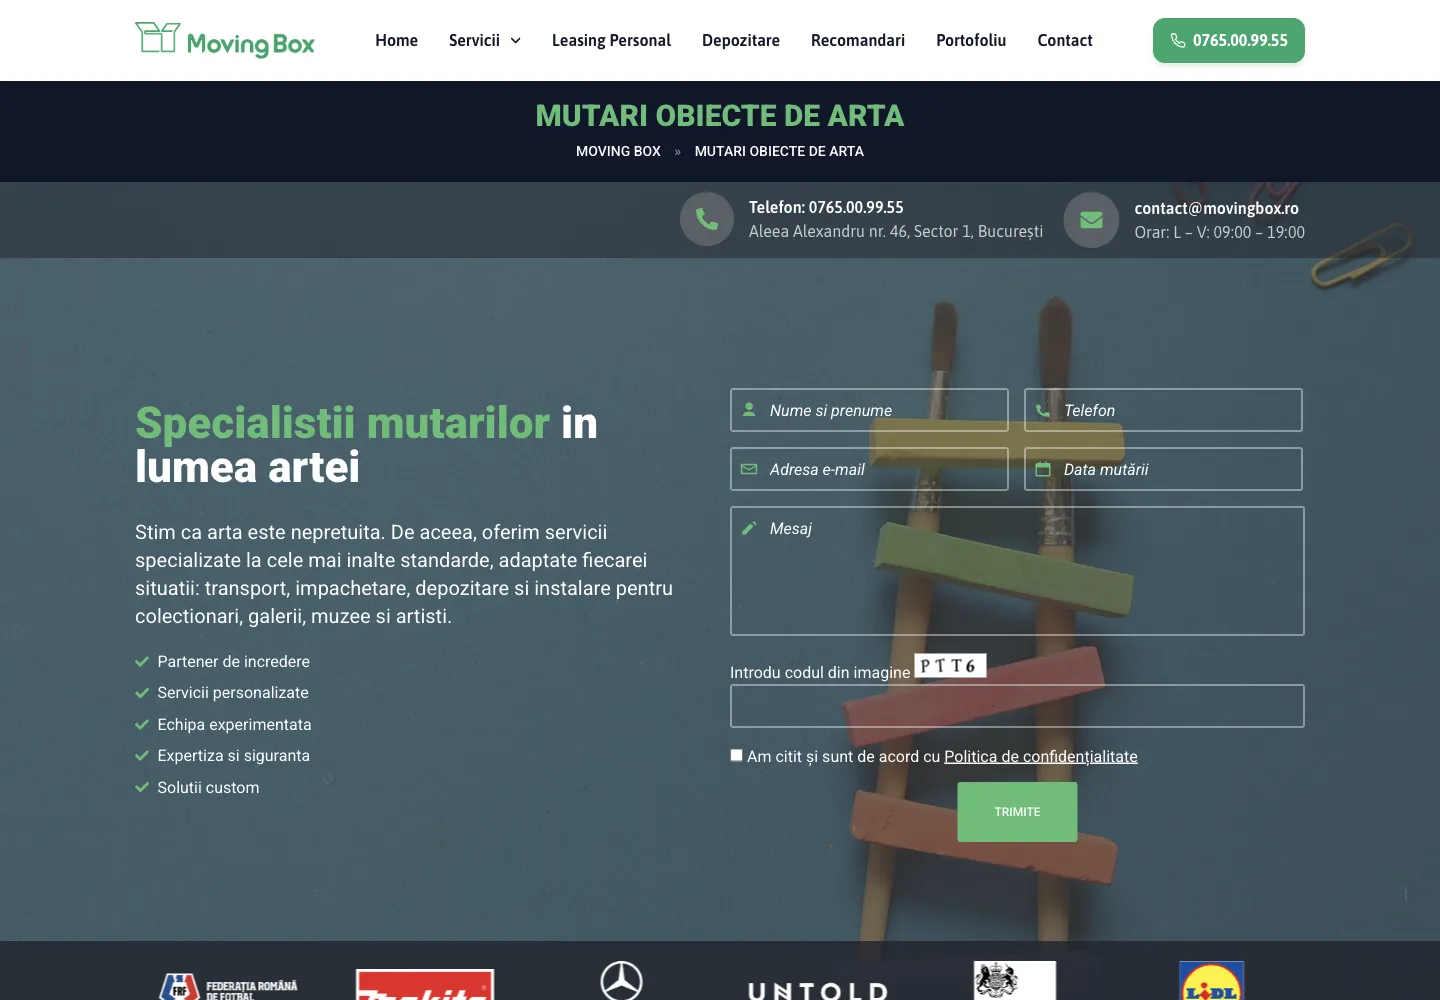Viewport: 1440px width, 1000px height.
Task: Click the green 0765.00.99.55 call button
Action: click(1229, 41)
